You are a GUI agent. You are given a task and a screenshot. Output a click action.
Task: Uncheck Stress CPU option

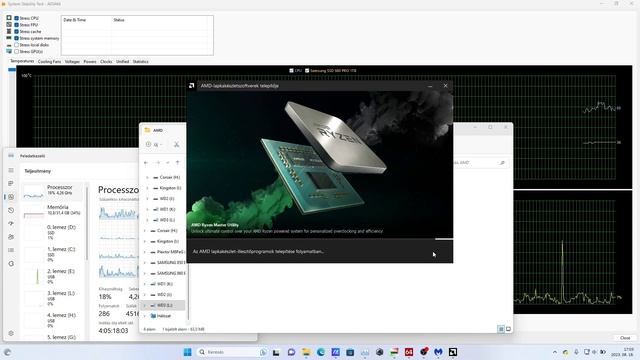pyautogui.click(x=16, y=18)
